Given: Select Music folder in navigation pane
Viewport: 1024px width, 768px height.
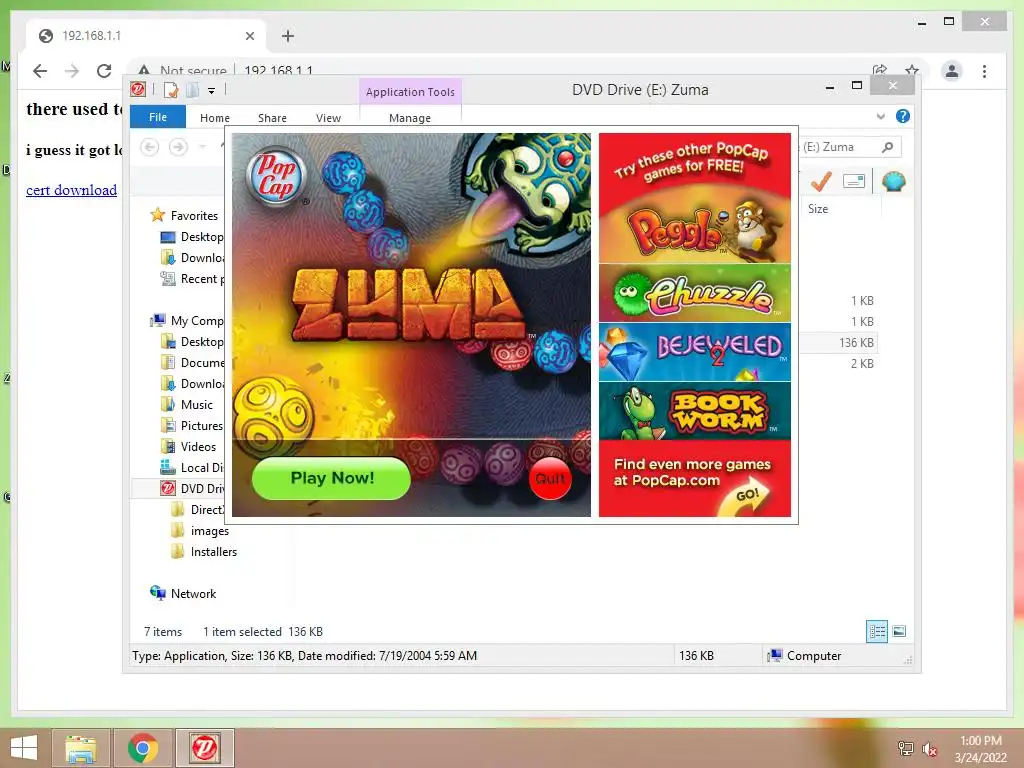Looking at the screenshot, I should click(187, 405).
